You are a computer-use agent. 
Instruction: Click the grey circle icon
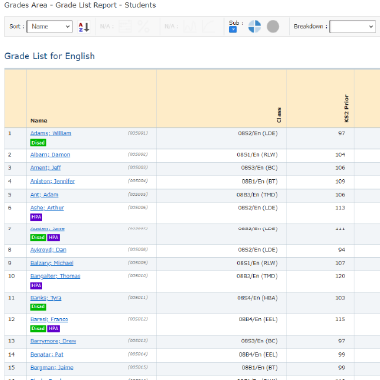click(273, 27)
